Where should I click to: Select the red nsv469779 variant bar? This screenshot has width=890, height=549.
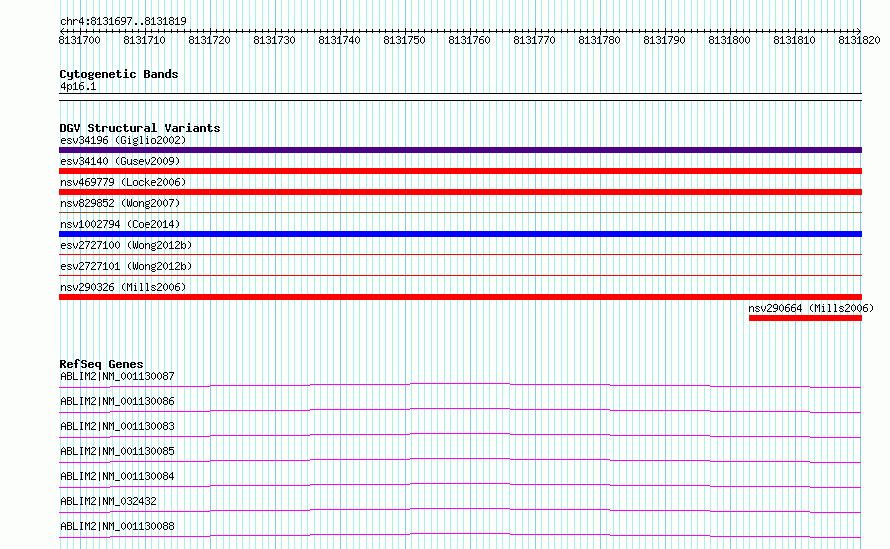coord(460,192)
